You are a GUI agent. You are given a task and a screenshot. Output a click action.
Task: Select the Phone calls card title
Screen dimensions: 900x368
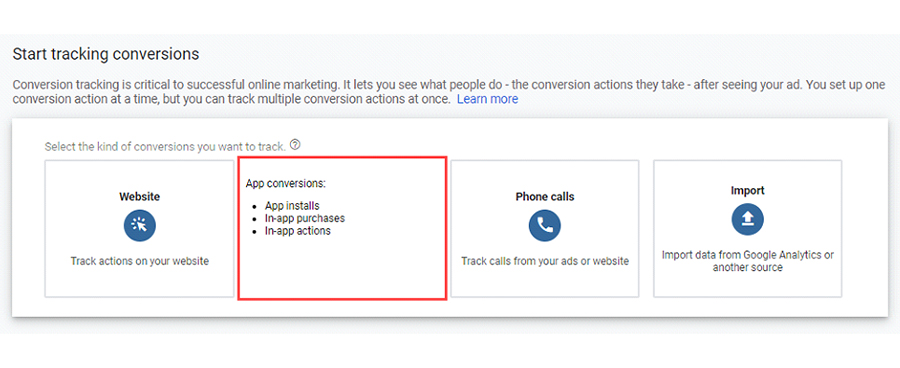[x=545, y=196]
